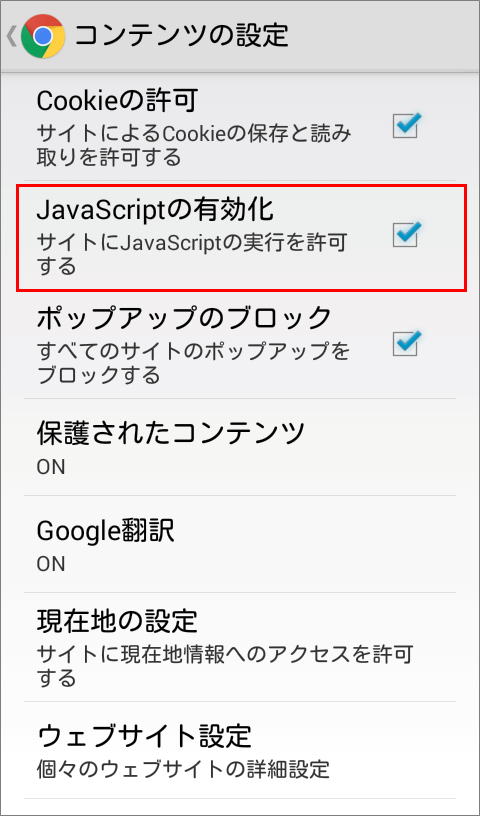Tap description サイトによるCookieの保存と読み取りを許可する

195,146
